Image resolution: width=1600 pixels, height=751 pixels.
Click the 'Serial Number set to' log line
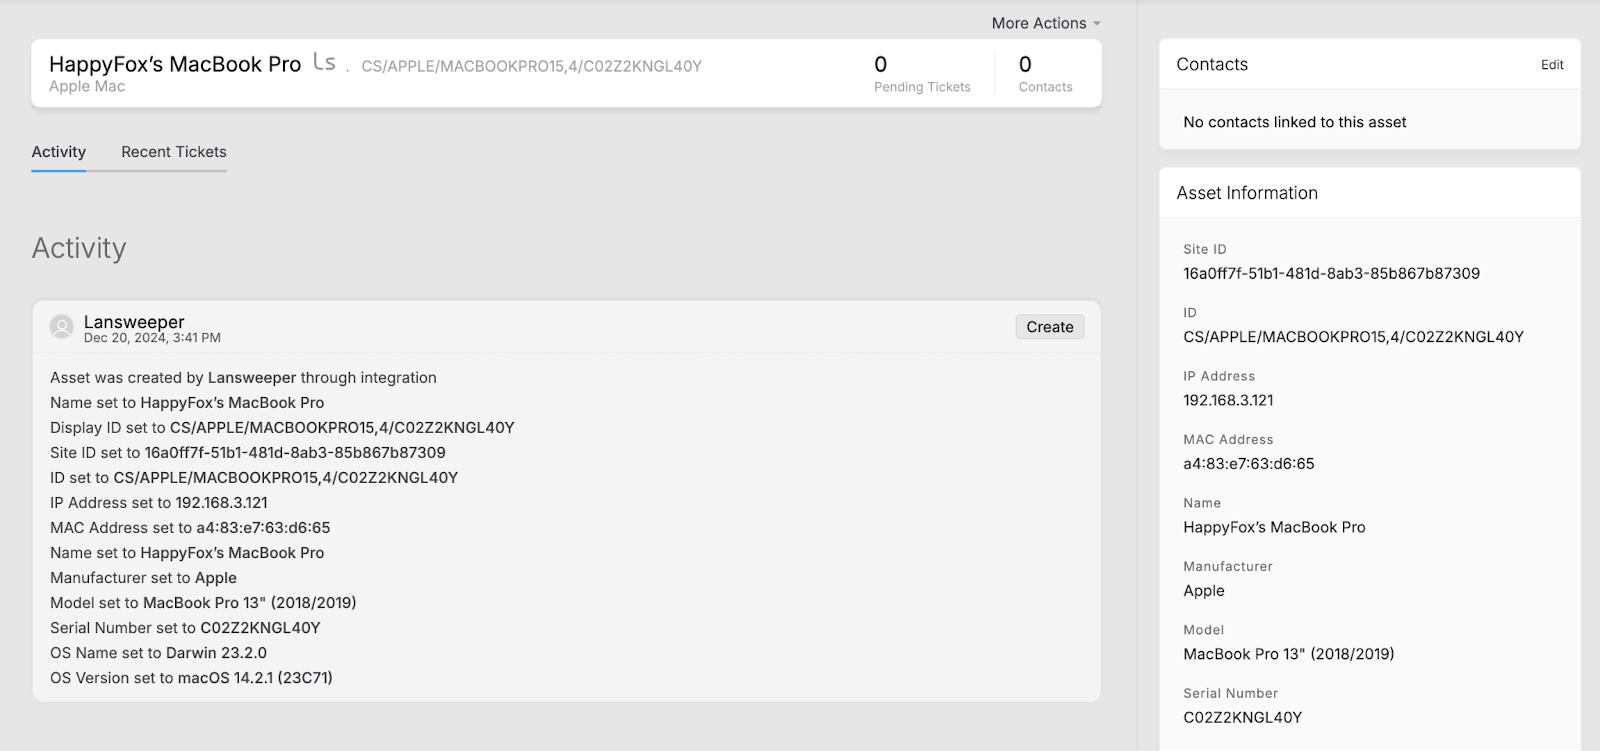pyautogui.click(x=185, y=628)
